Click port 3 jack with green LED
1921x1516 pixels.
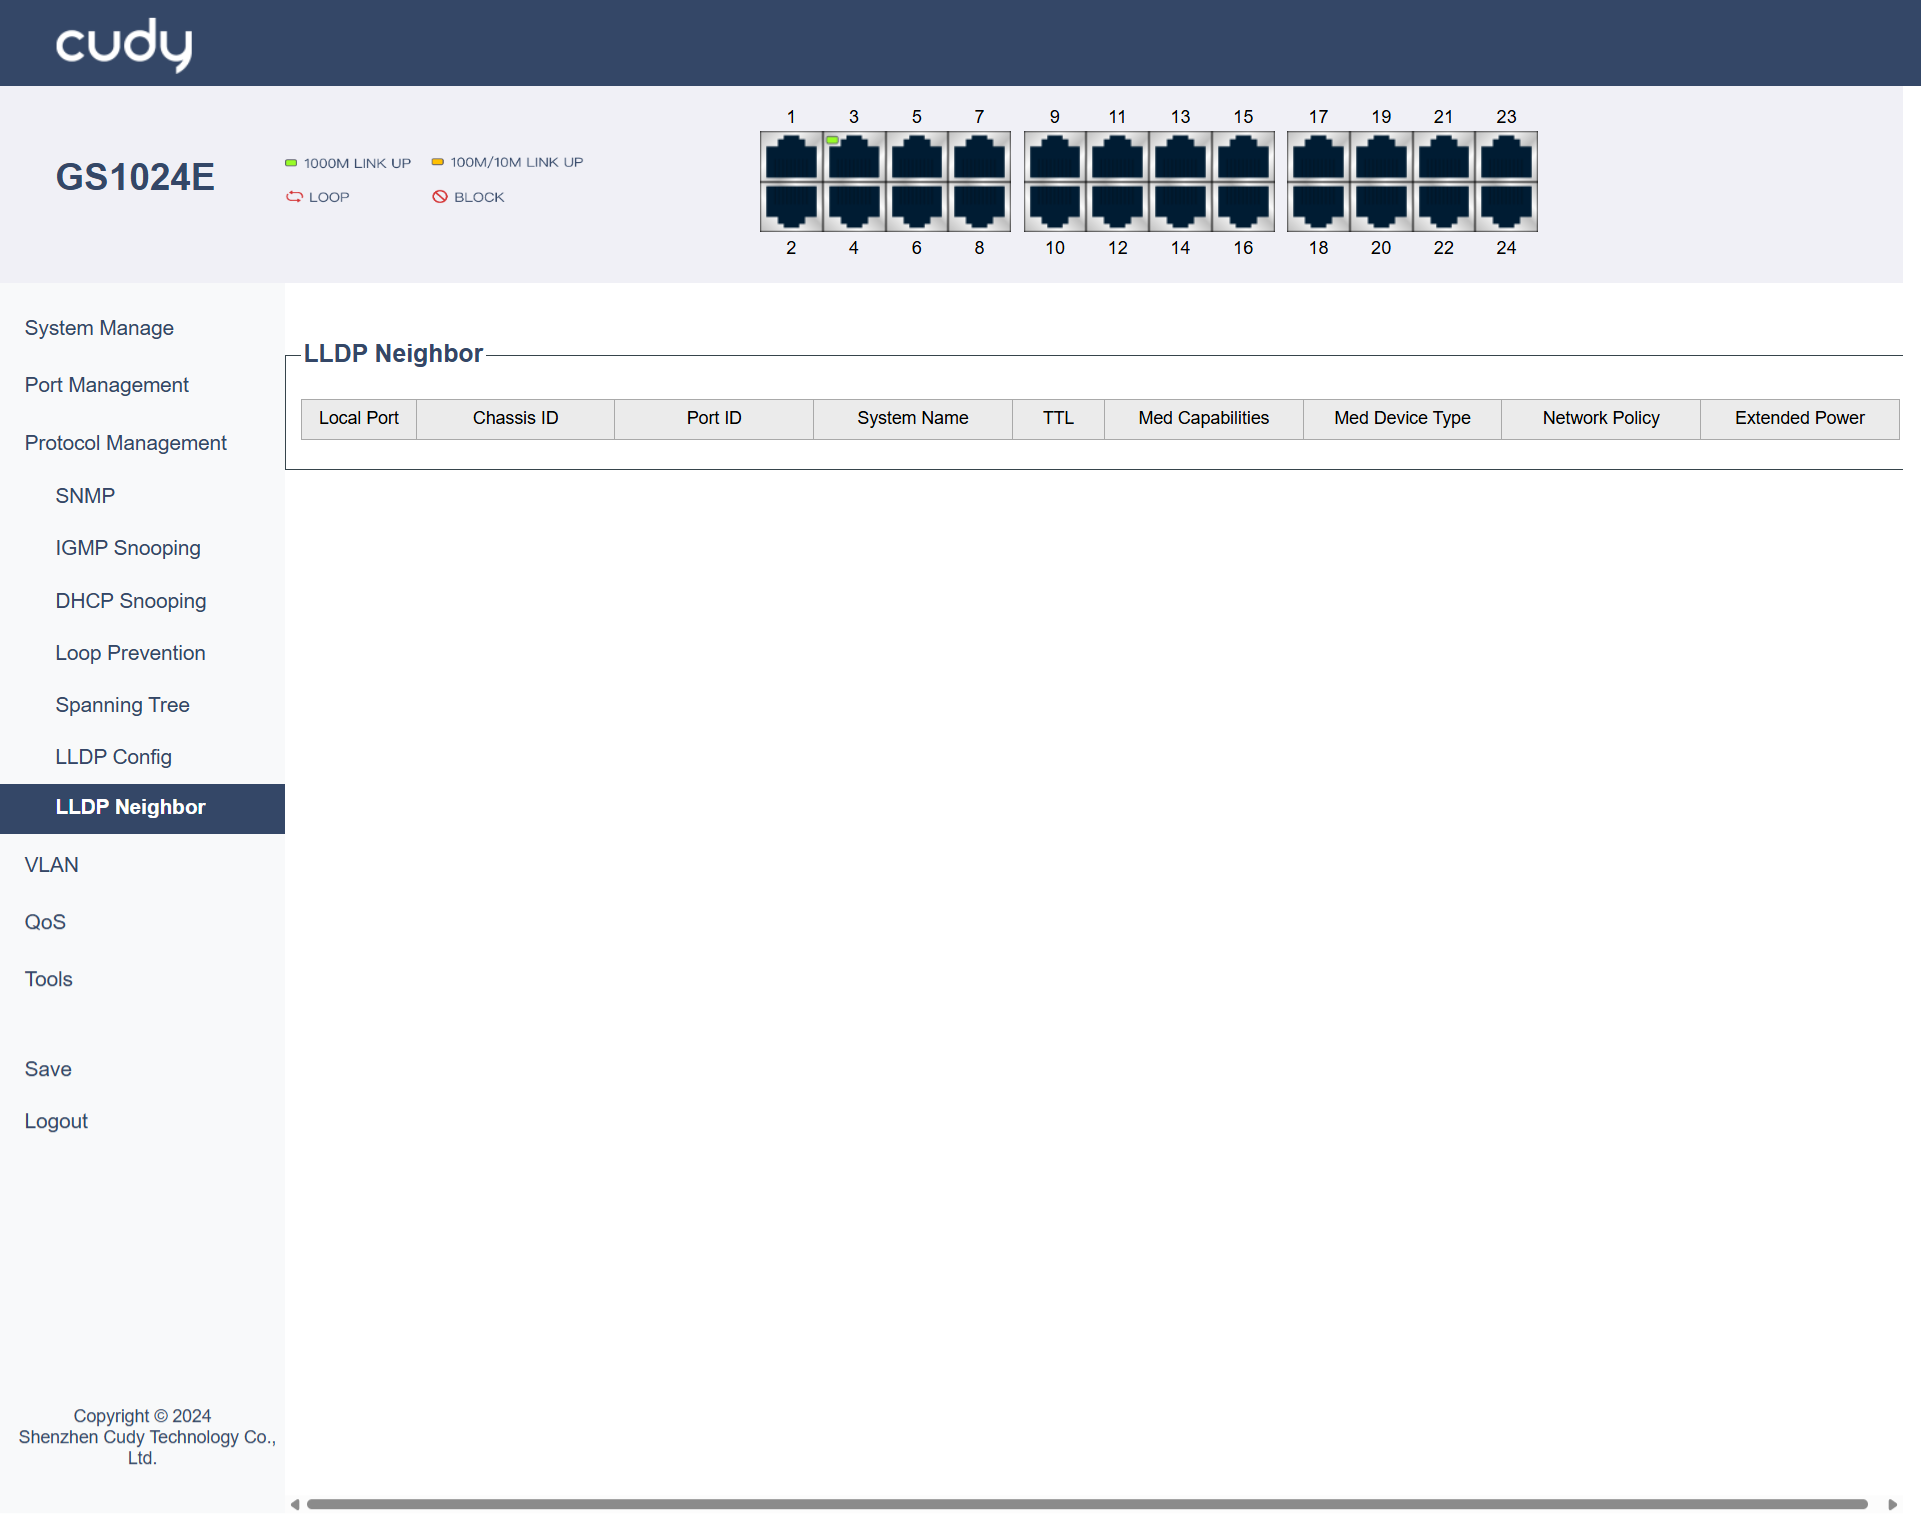[x=853, y=157]
